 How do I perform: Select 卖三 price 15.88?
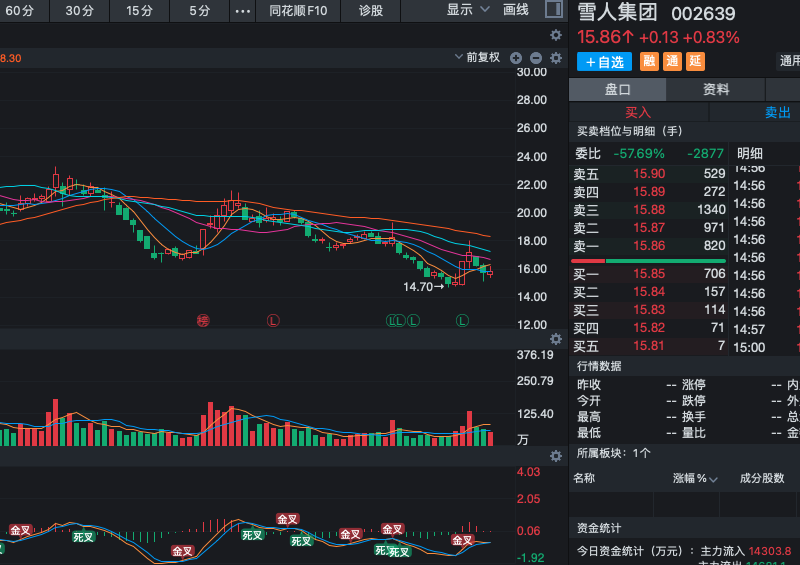click(649, 210)
